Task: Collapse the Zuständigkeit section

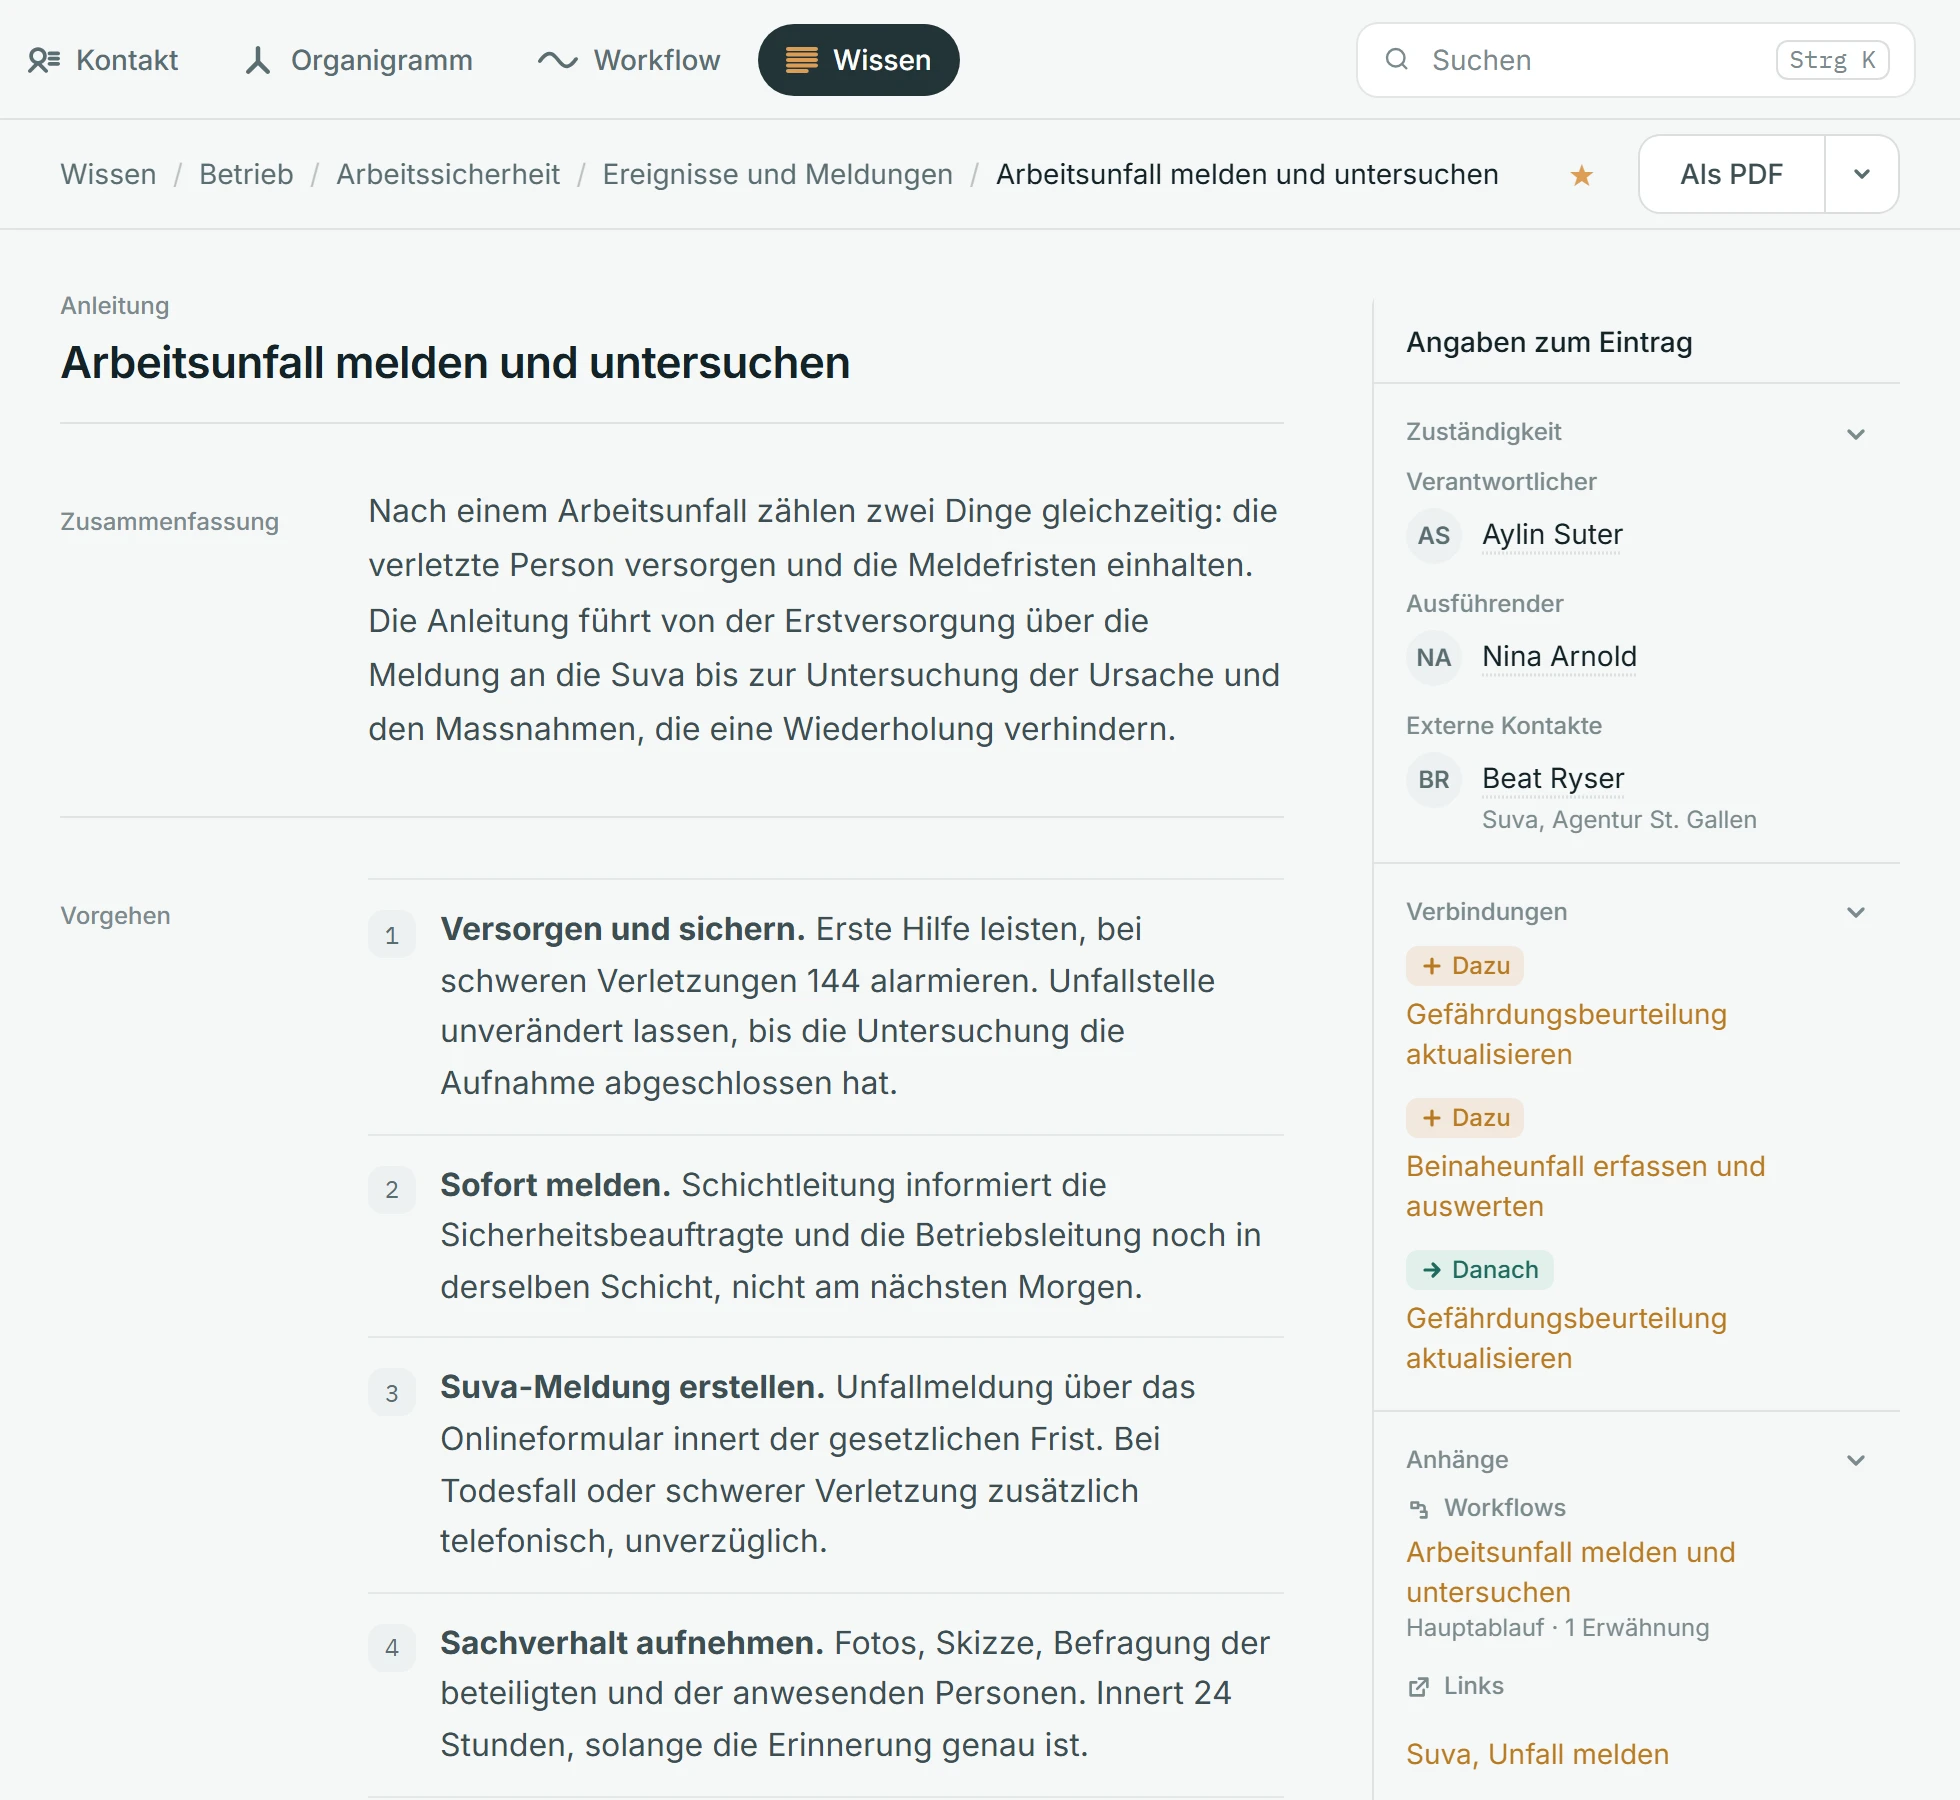Action: point(1856,434)
